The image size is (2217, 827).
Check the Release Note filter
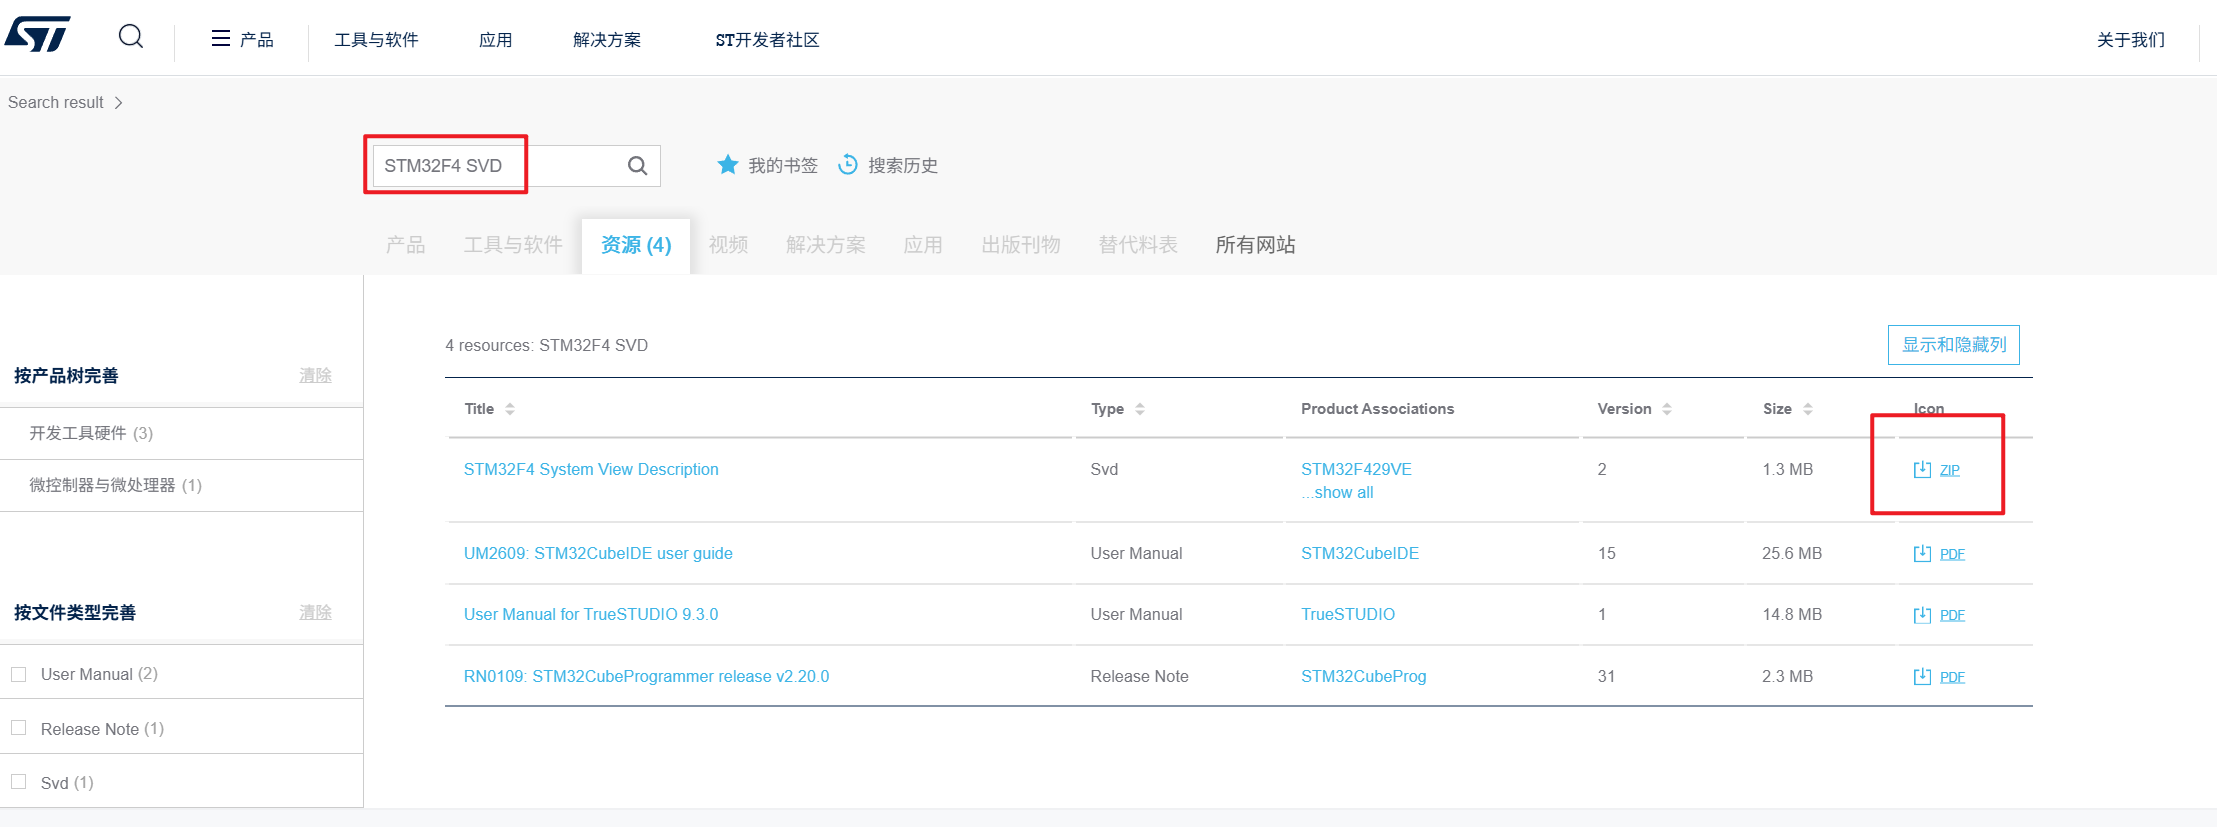click(19, 728)
